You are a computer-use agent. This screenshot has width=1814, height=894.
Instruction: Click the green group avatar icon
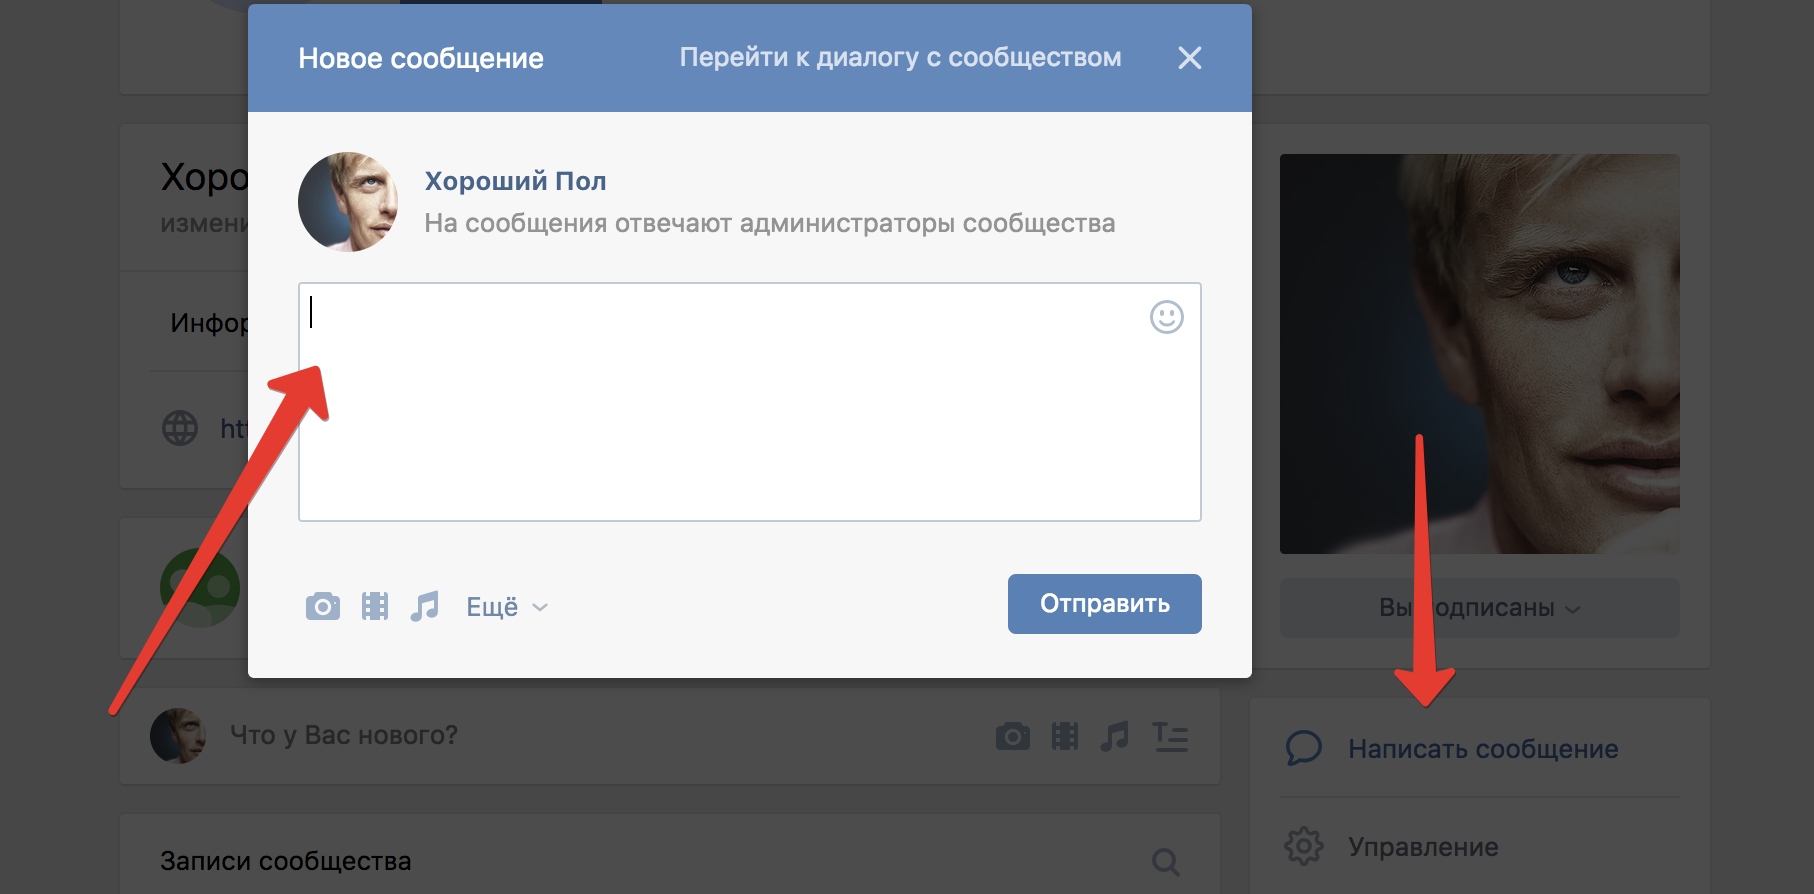point(201,588)
